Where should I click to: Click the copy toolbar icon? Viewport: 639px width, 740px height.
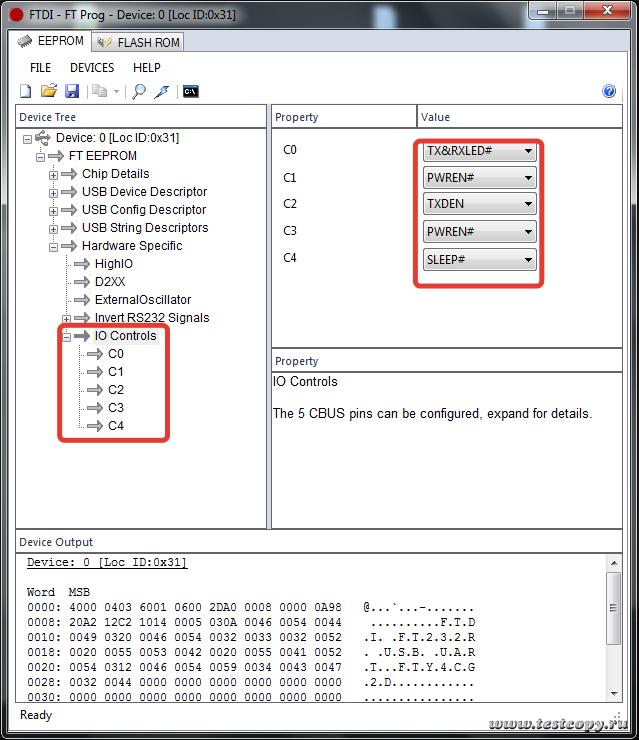99,91
